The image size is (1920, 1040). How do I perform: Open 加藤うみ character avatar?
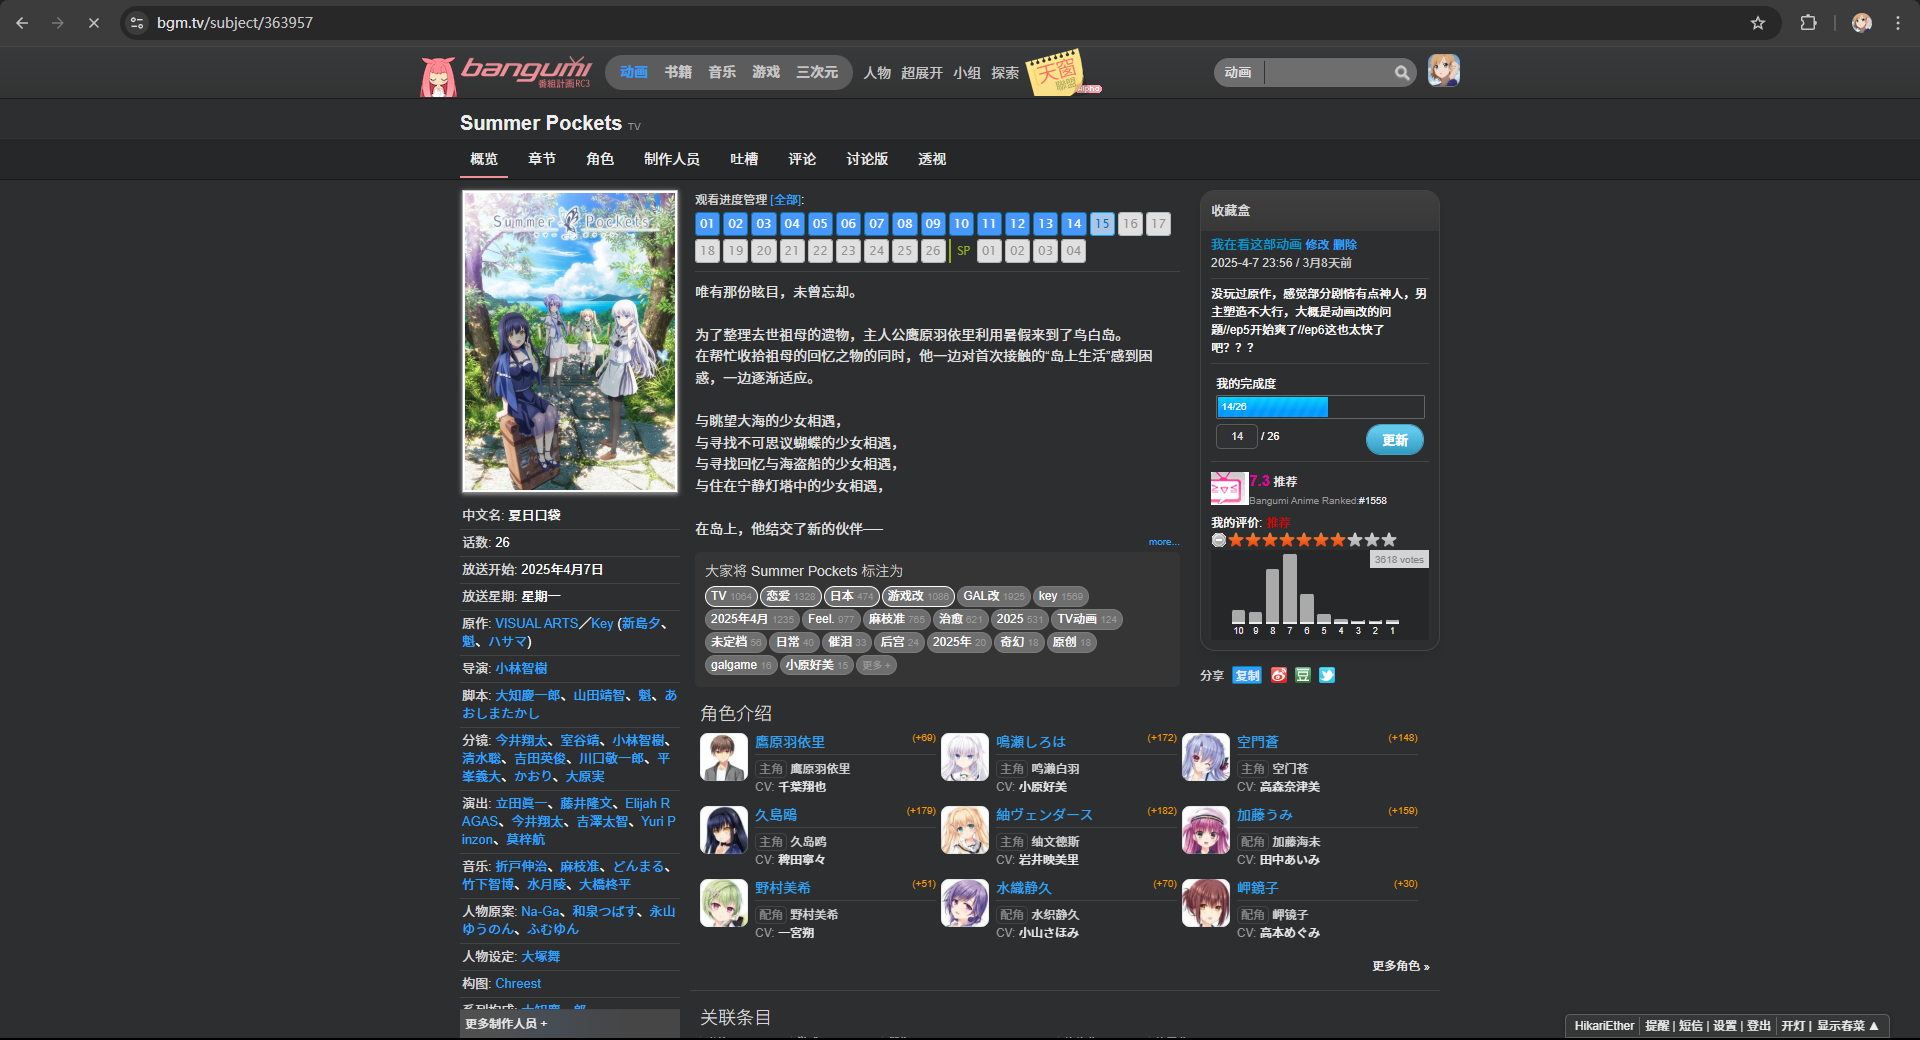click(x=1206, y=830)
